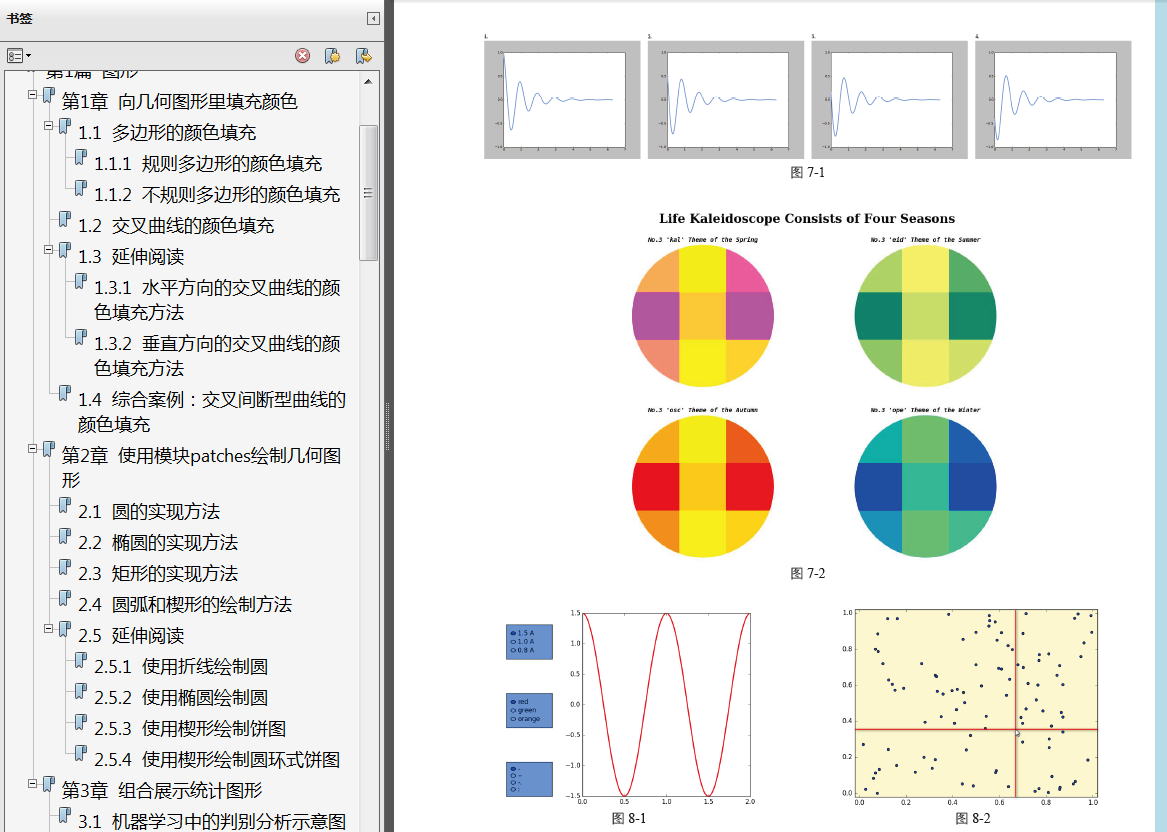Open bookmark 第1章 向几何图形里填充颜色

click(179, 101)
